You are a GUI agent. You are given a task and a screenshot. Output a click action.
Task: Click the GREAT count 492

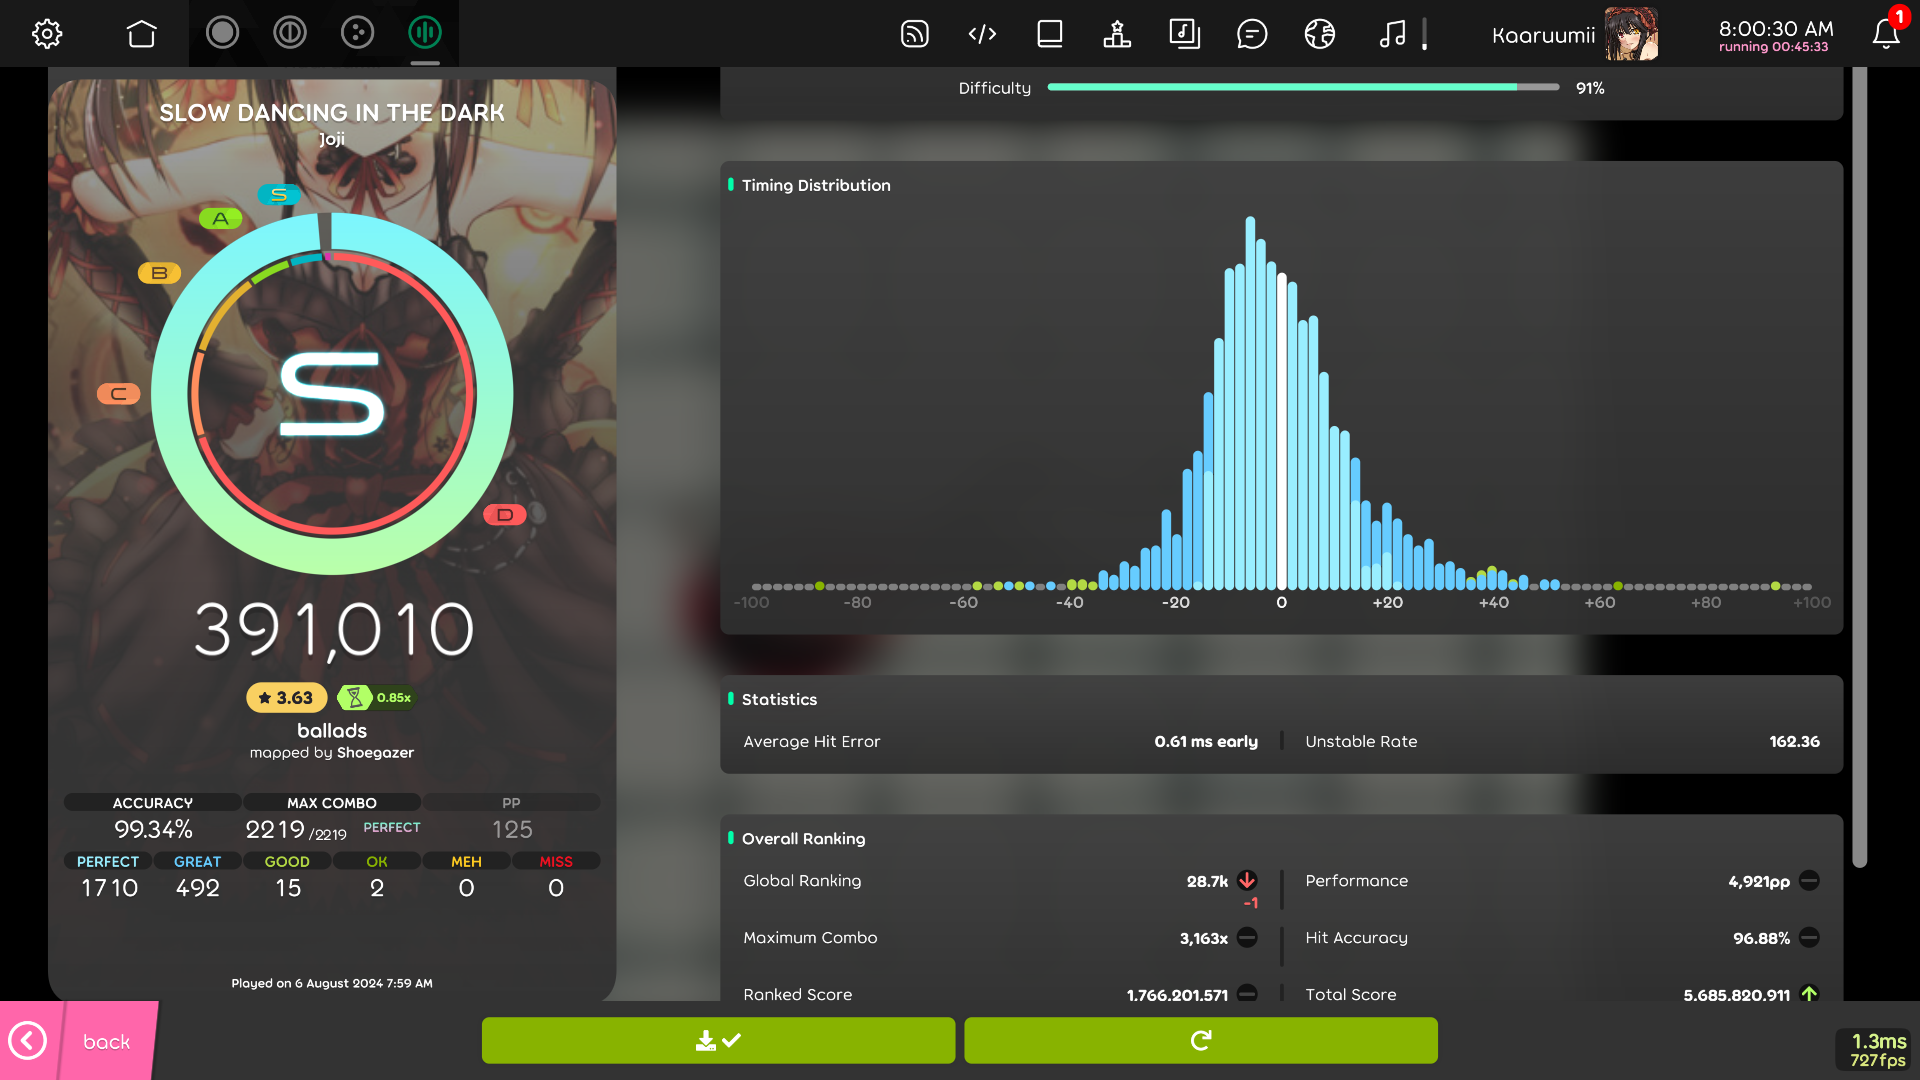pos(198,888)
